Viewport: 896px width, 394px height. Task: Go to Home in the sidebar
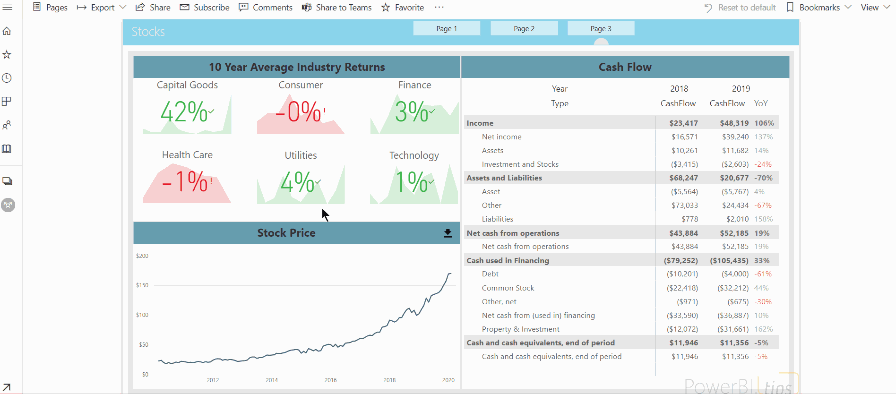[7, 31]
